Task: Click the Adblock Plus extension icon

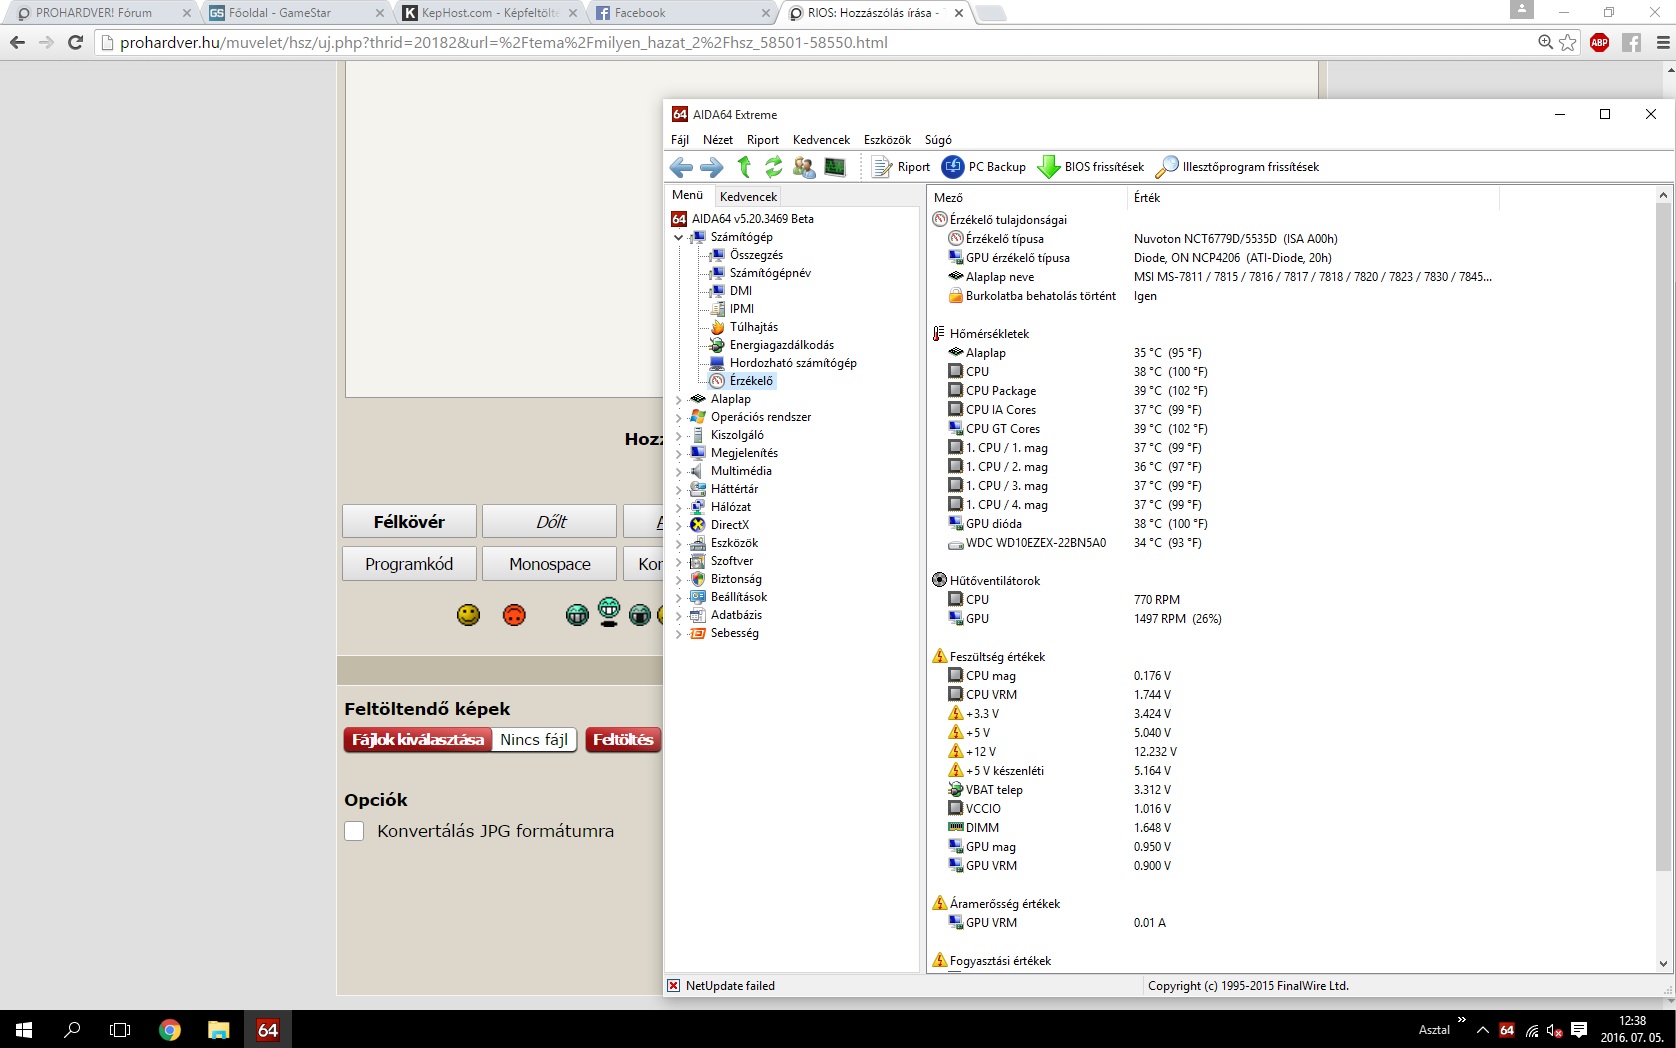Action: 1599,42
